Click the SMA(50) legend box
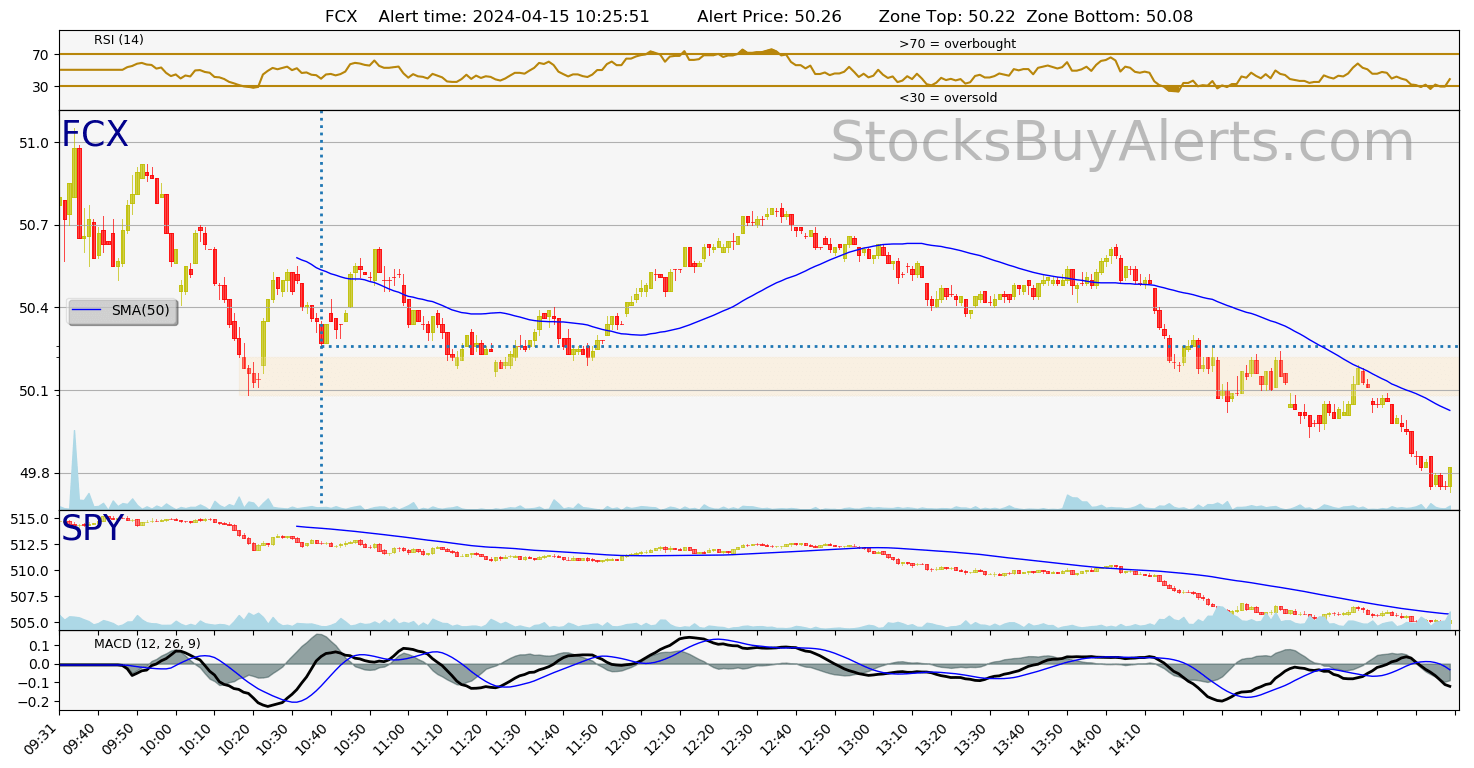The image size is (1474, 768). [x=123, y=311]
